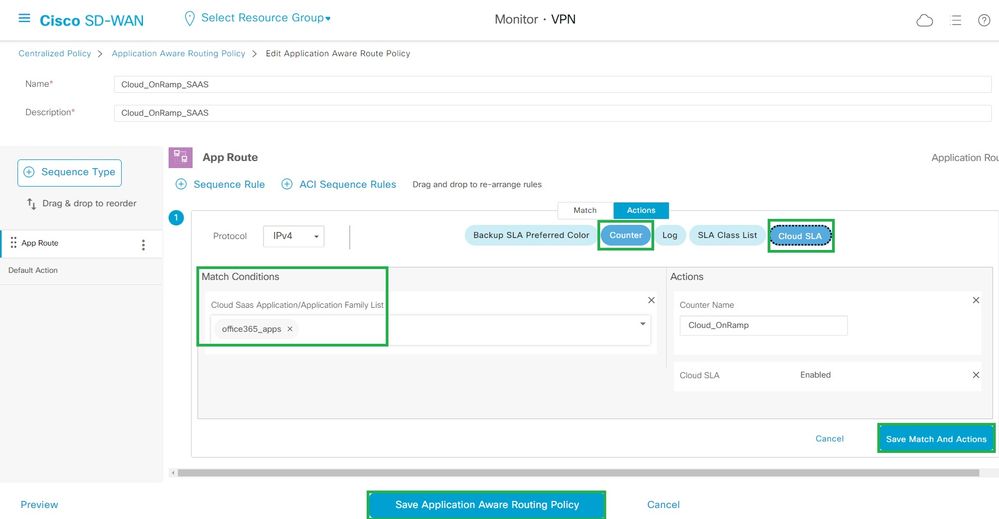Click the plus icon beside ACI Sequence Rules
Viewport: 999px width, 519px height.
pyautogui.click(x=287, y=184)
